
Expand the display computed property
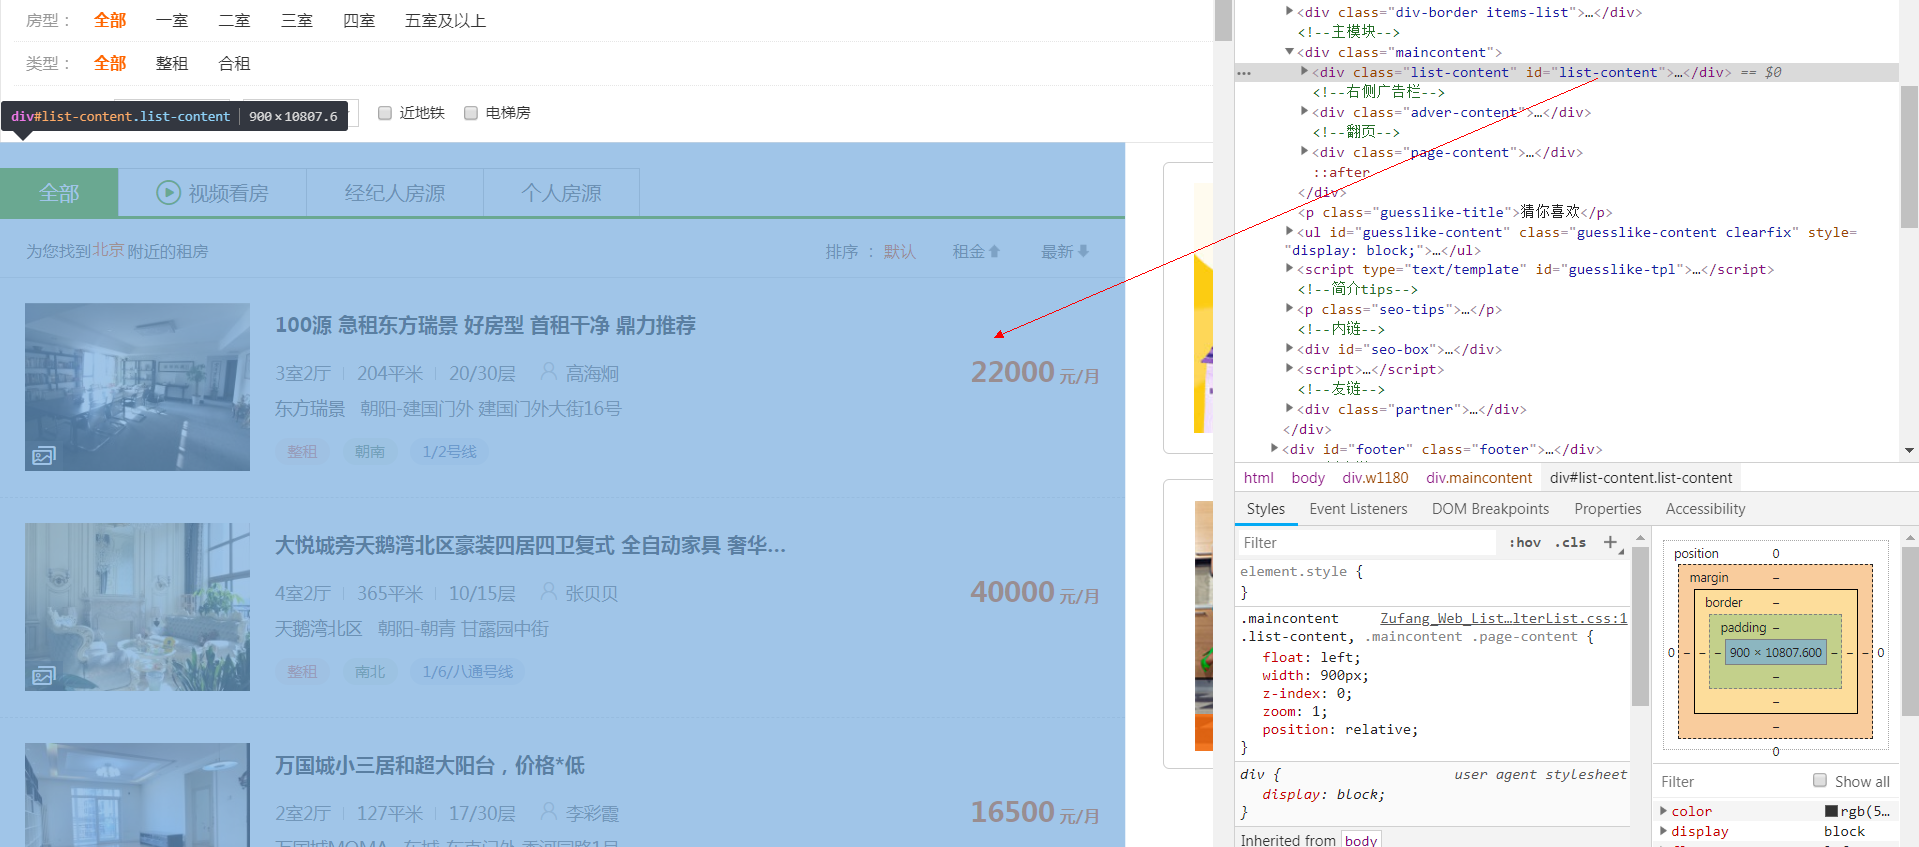click(x=1664, y=831)
